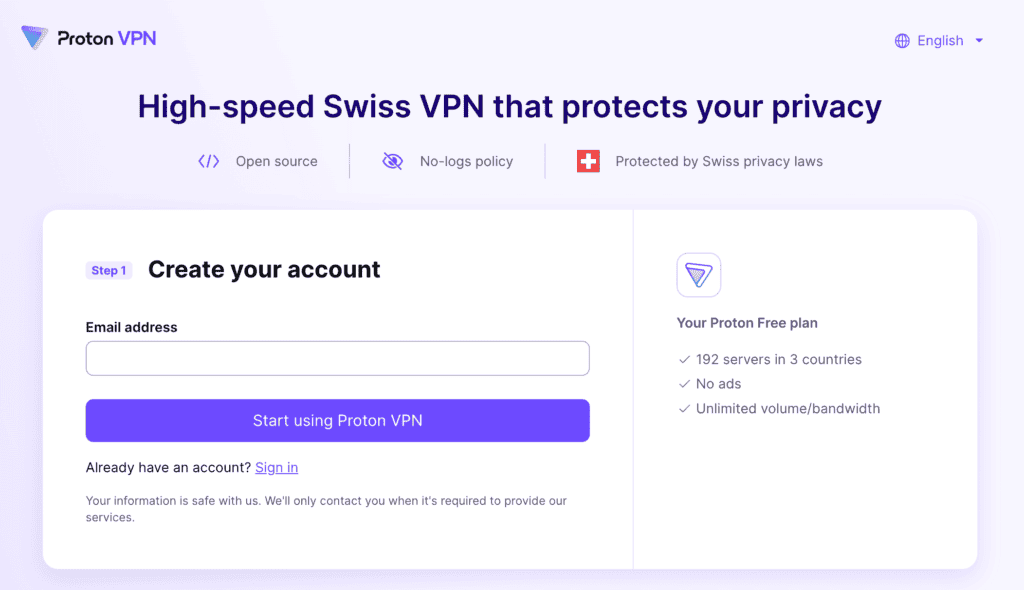The height and width of the screenshot is (590, 1024).
Task: Click the Open source label
Action: point(277,161)
